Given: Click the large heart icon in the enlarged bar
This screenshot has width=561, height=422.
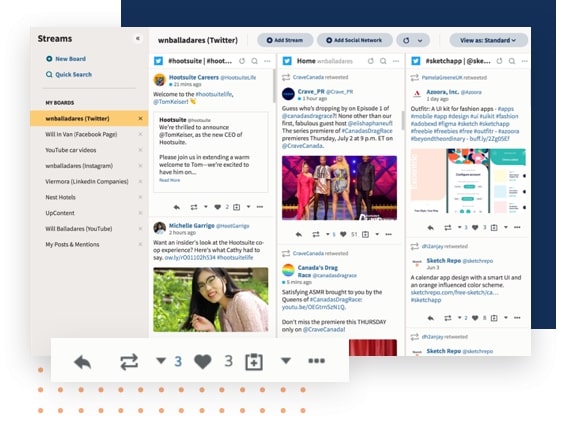Looking at the screenshot, I should pyautogui.click(x=203, y=362).
